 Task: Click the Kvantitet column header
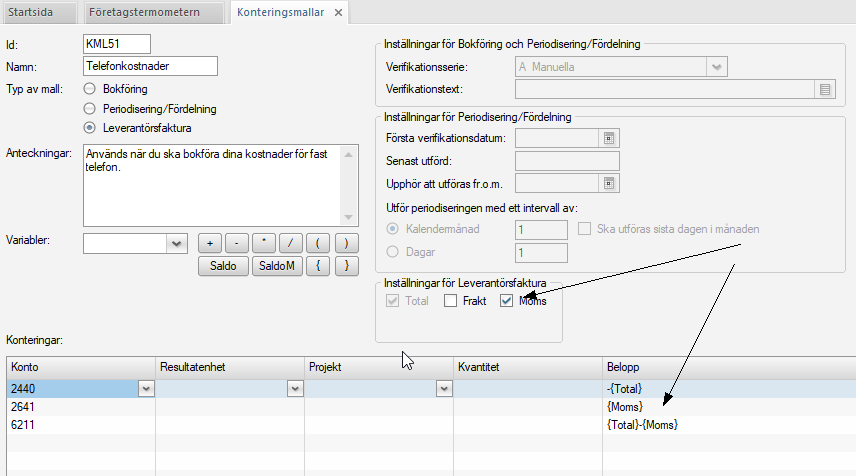[x=528, y=367]
